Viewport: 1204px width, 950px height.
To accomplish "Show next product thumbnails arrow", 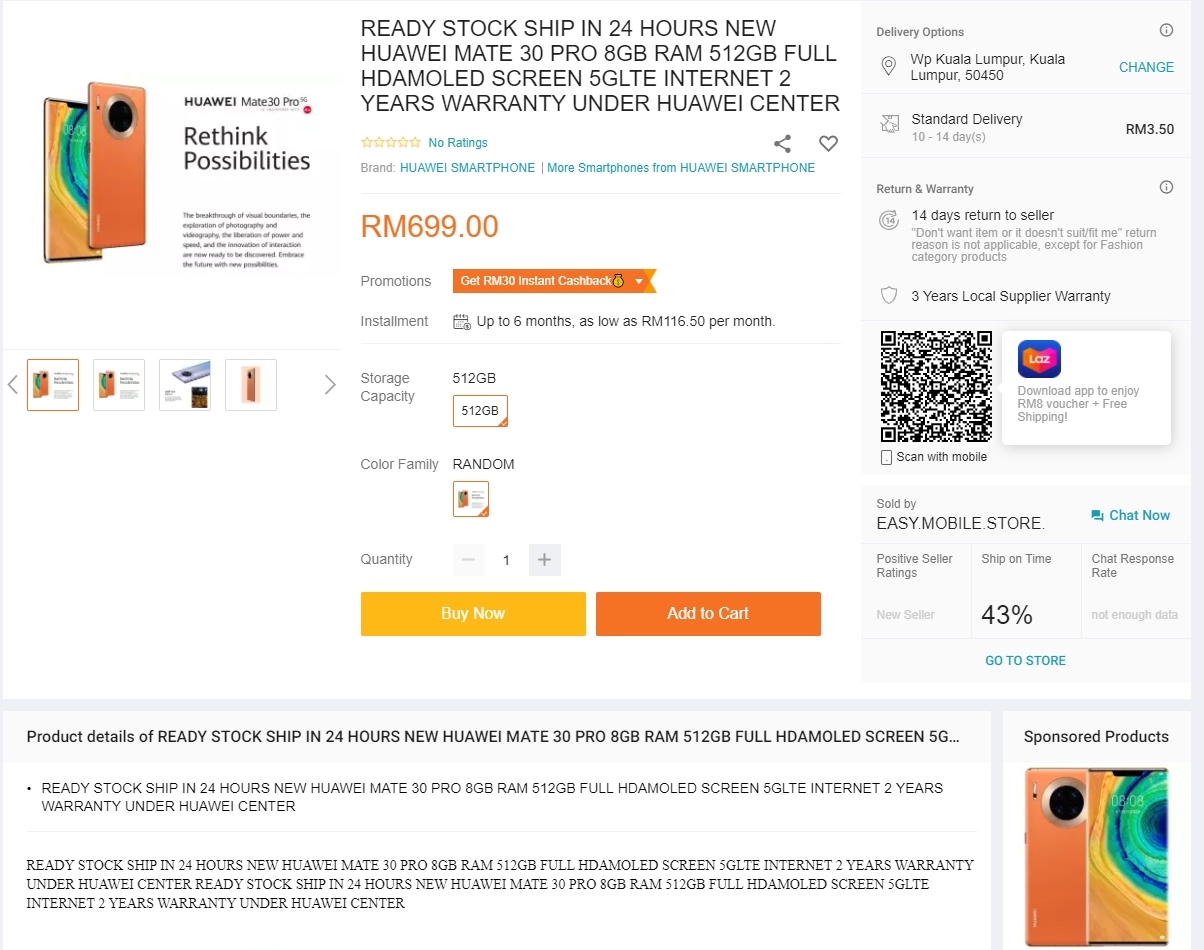I will [x=330, y=385].
